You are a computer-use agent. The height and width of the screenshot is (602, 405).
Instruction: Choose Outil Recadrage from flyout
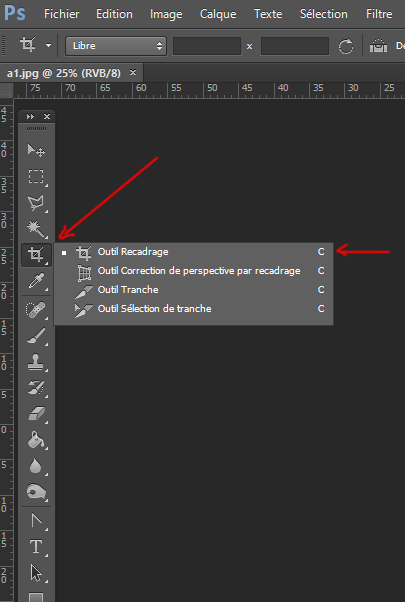pos(193,252)
